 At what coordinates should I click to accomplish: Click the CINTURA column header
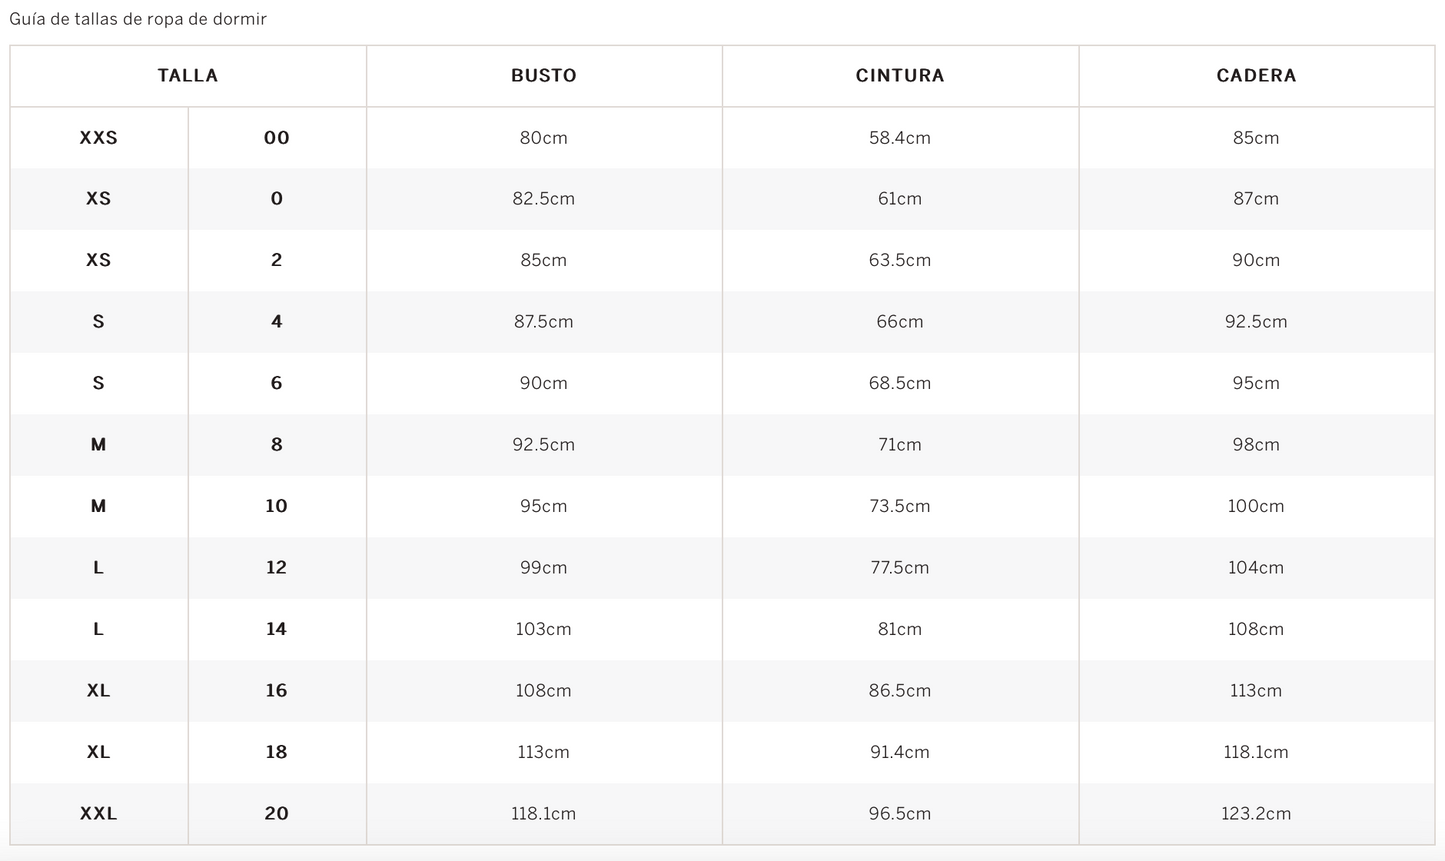click(900, 76)
